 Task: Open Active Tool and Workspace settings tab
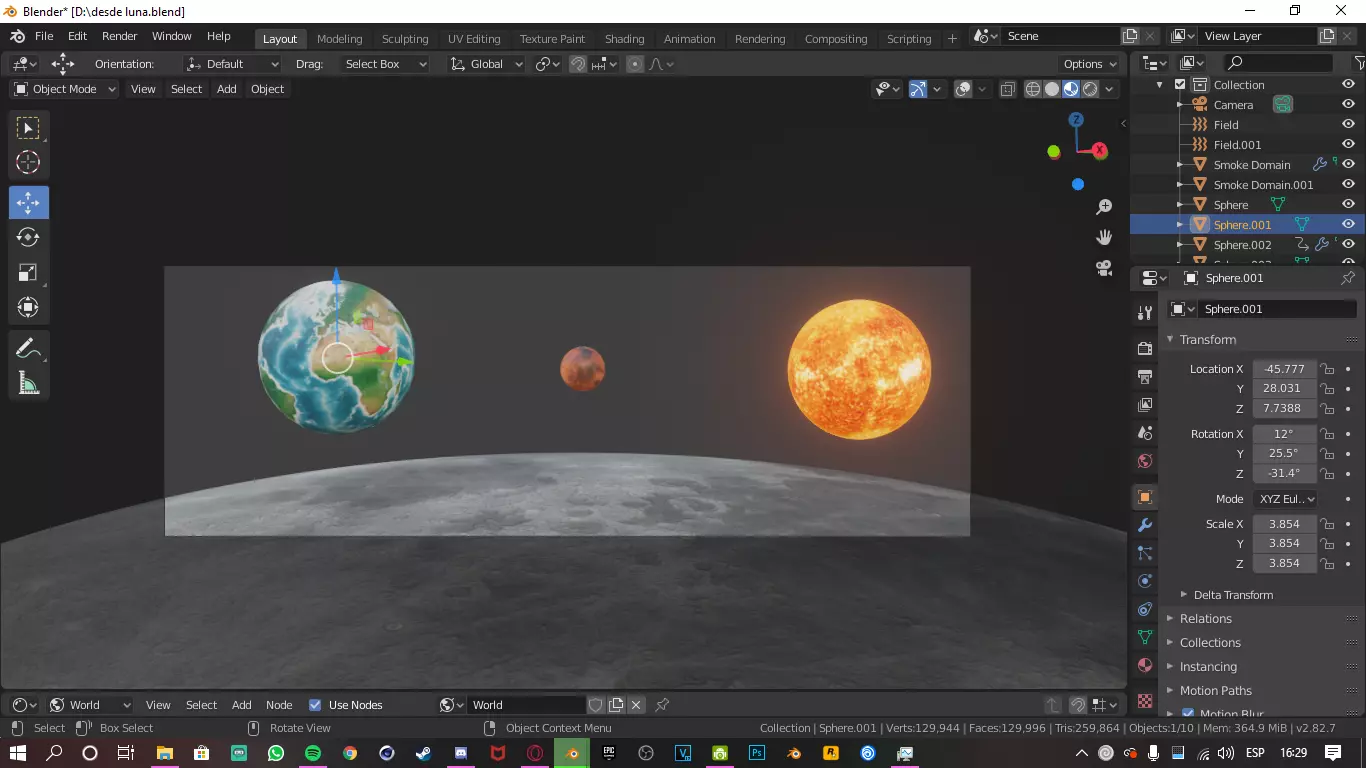coord(1145,313)
